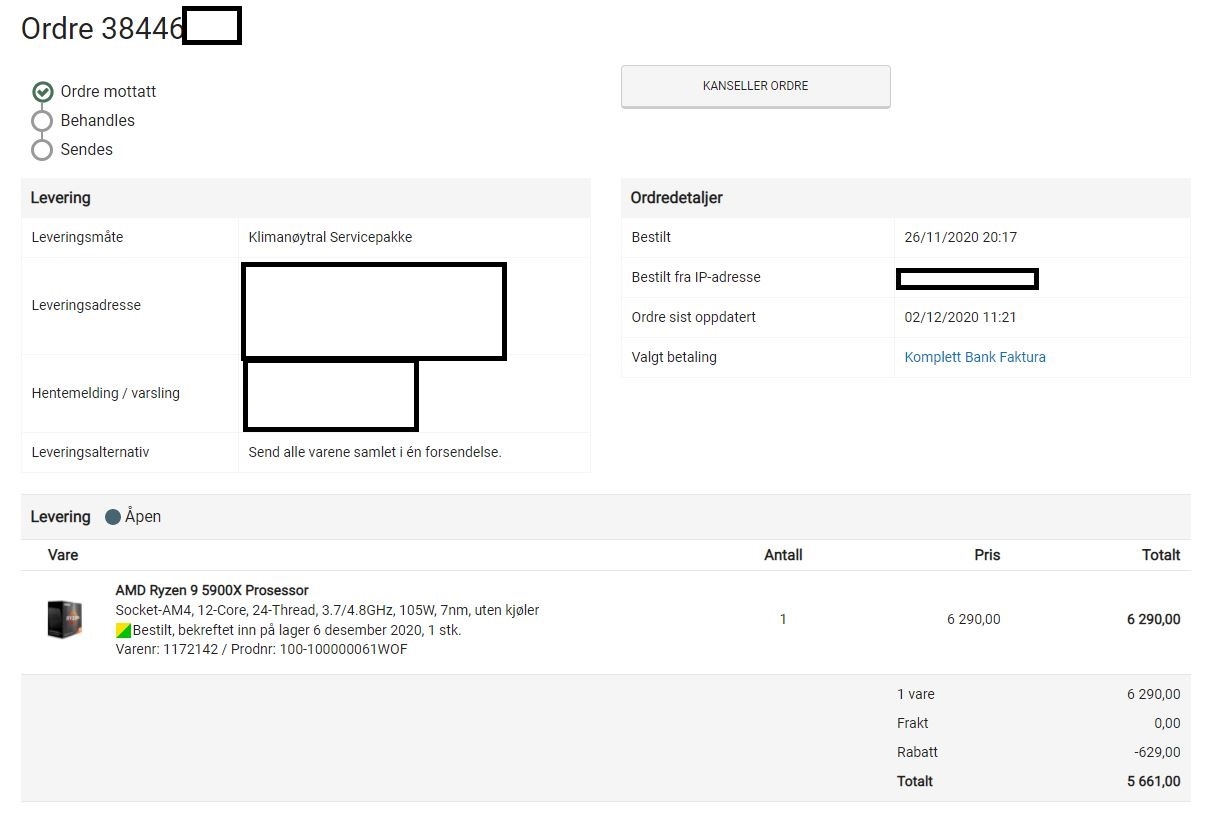Click the Antall column header

pos(783,555)
